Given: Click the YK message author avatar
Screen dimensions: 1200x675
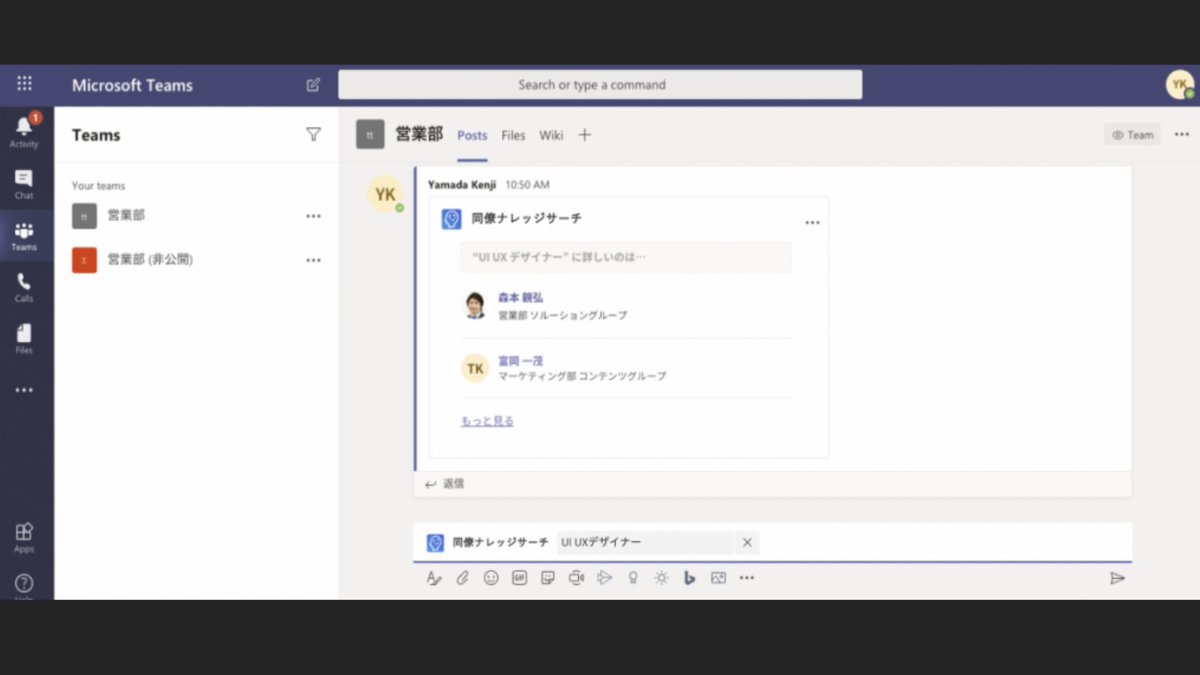Looking at the screenshot, I should pos(385,195).
